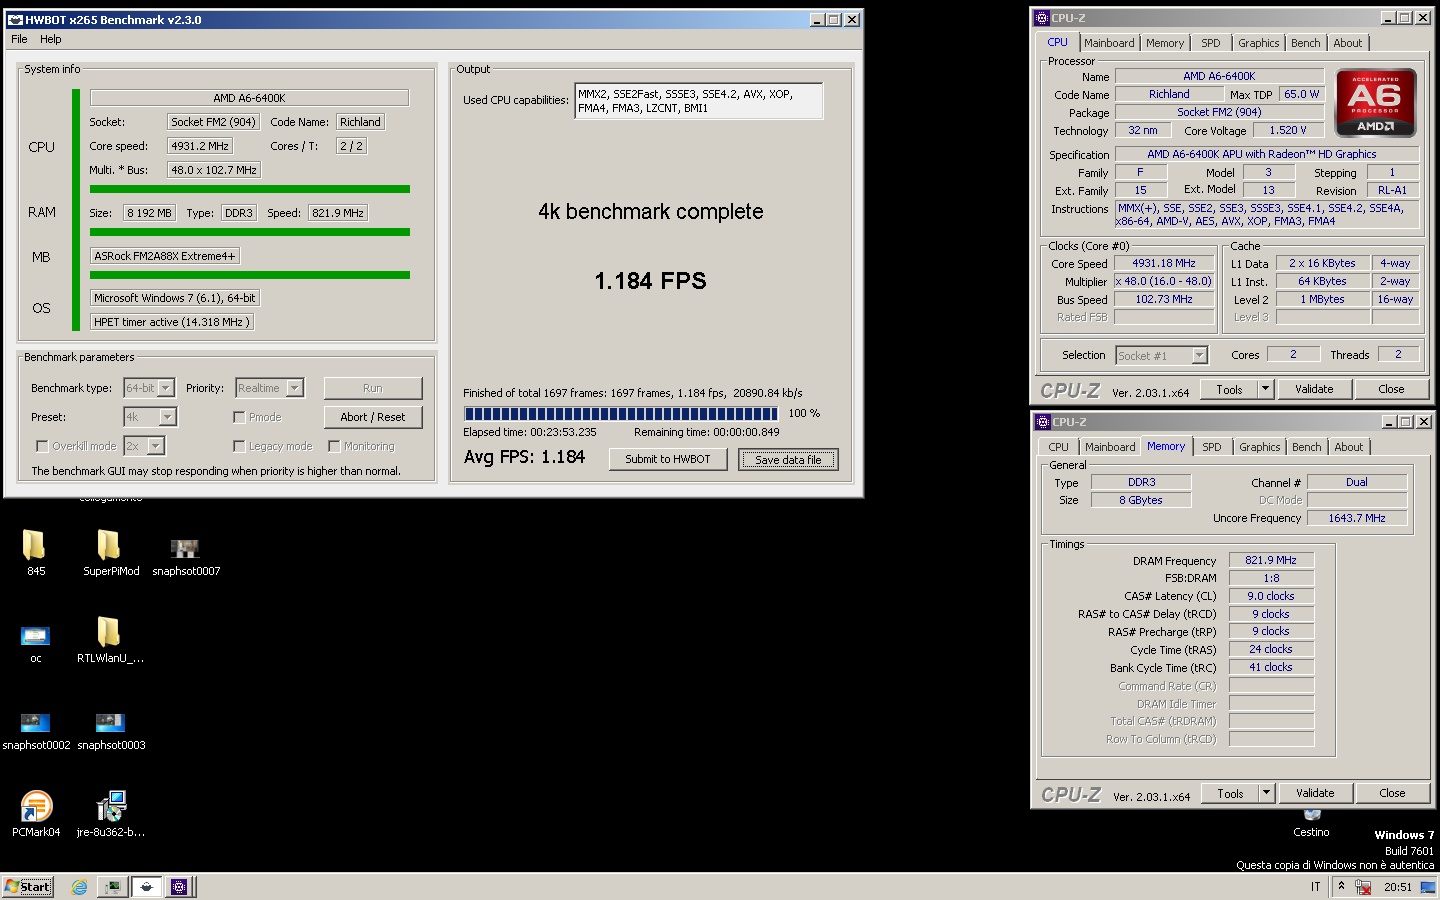
Task: Open the File menu in HWBOT
Action: click(x=19, y=39)
